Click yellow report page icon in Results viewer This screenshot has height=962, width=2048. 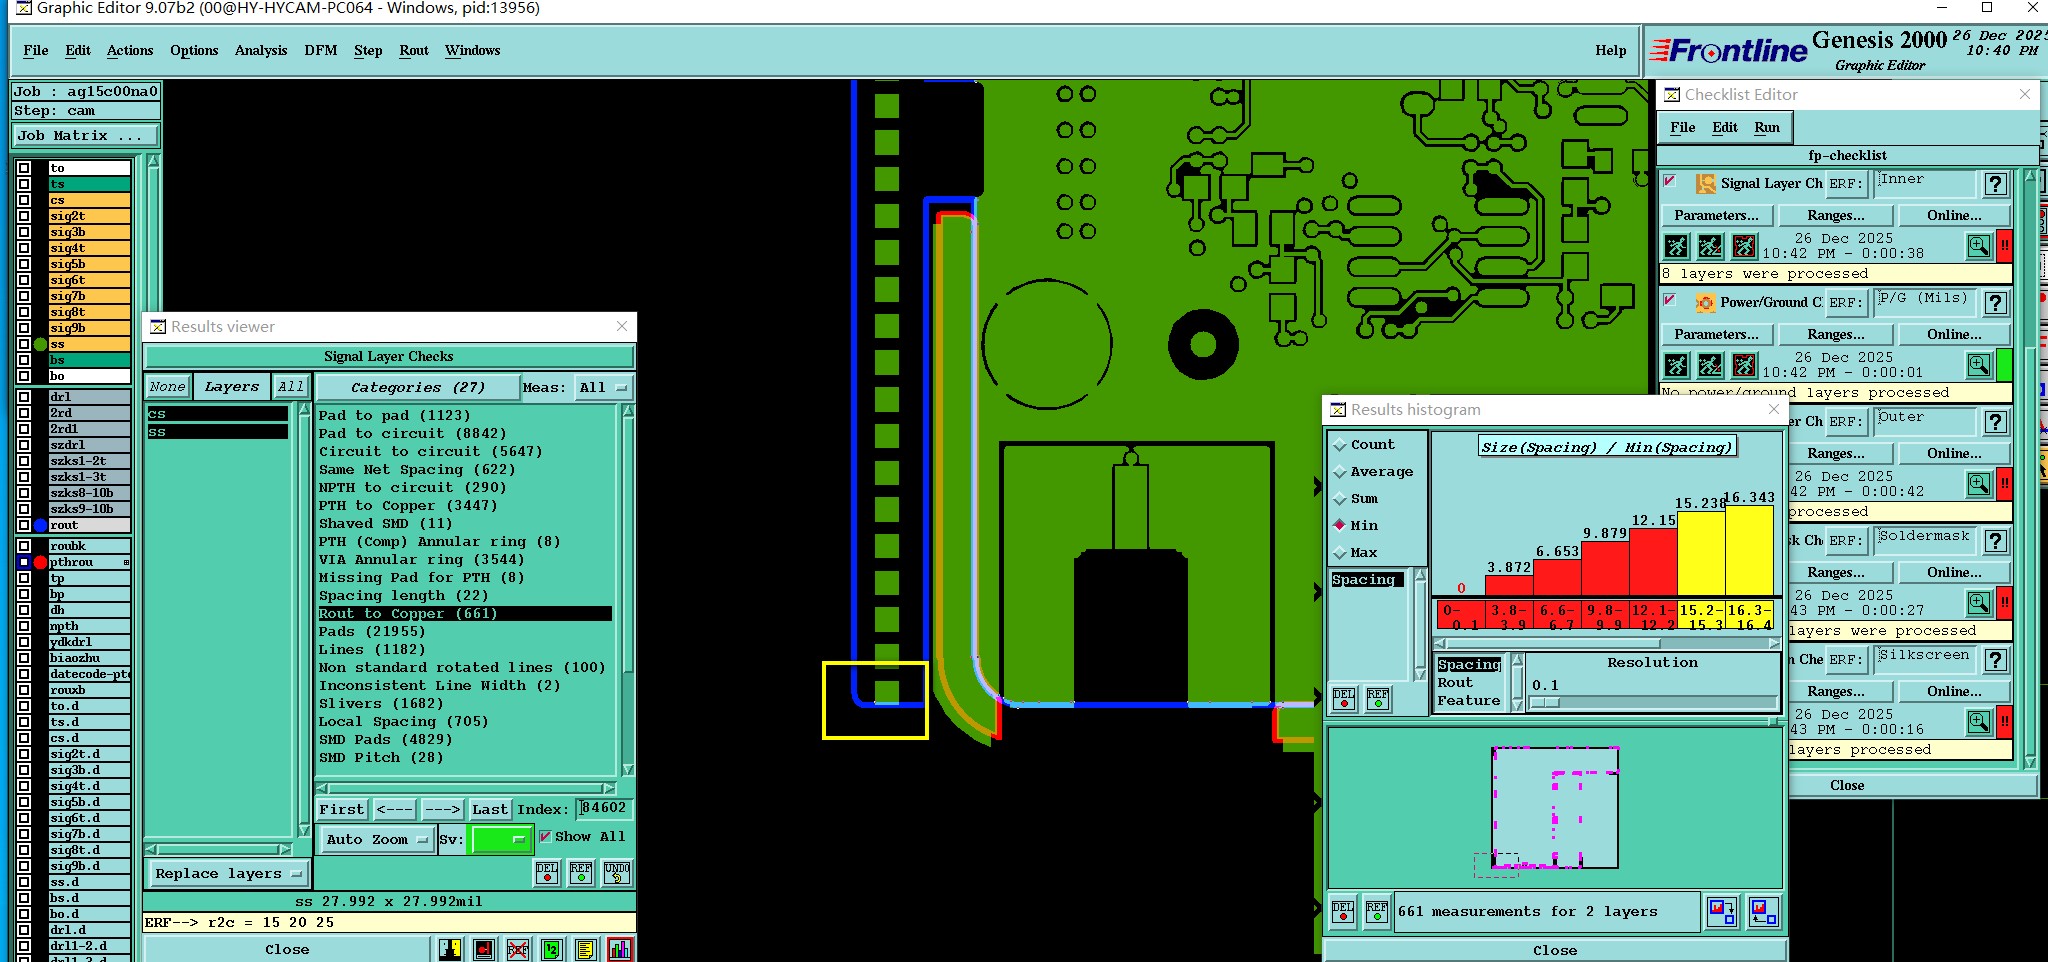point(586,949)
